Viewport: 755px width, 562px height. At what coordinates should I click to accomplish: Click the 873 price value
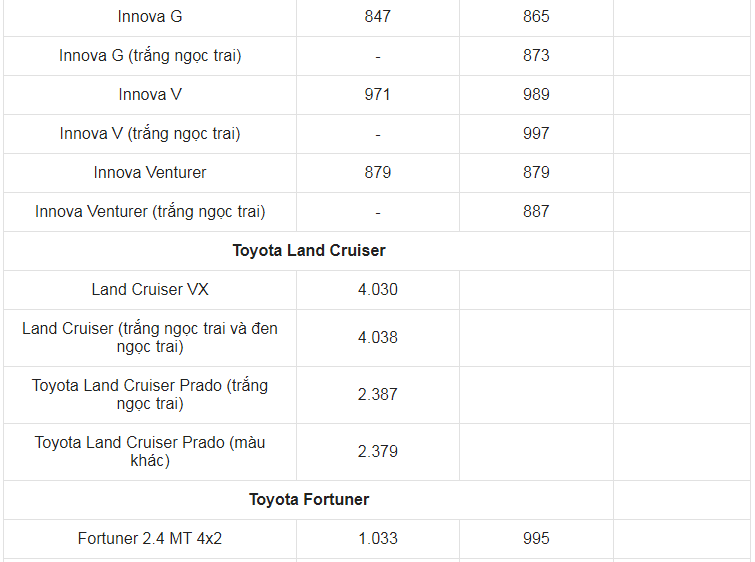pos(536,55)
